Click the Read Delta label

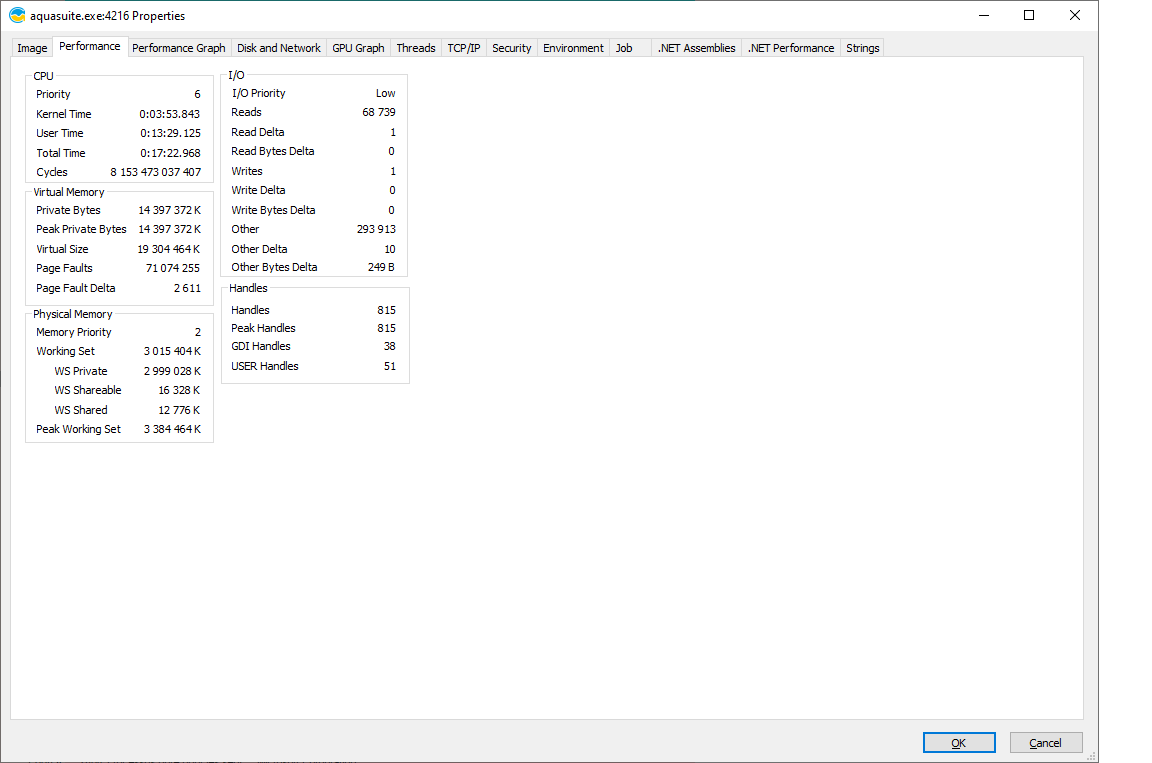258,132
